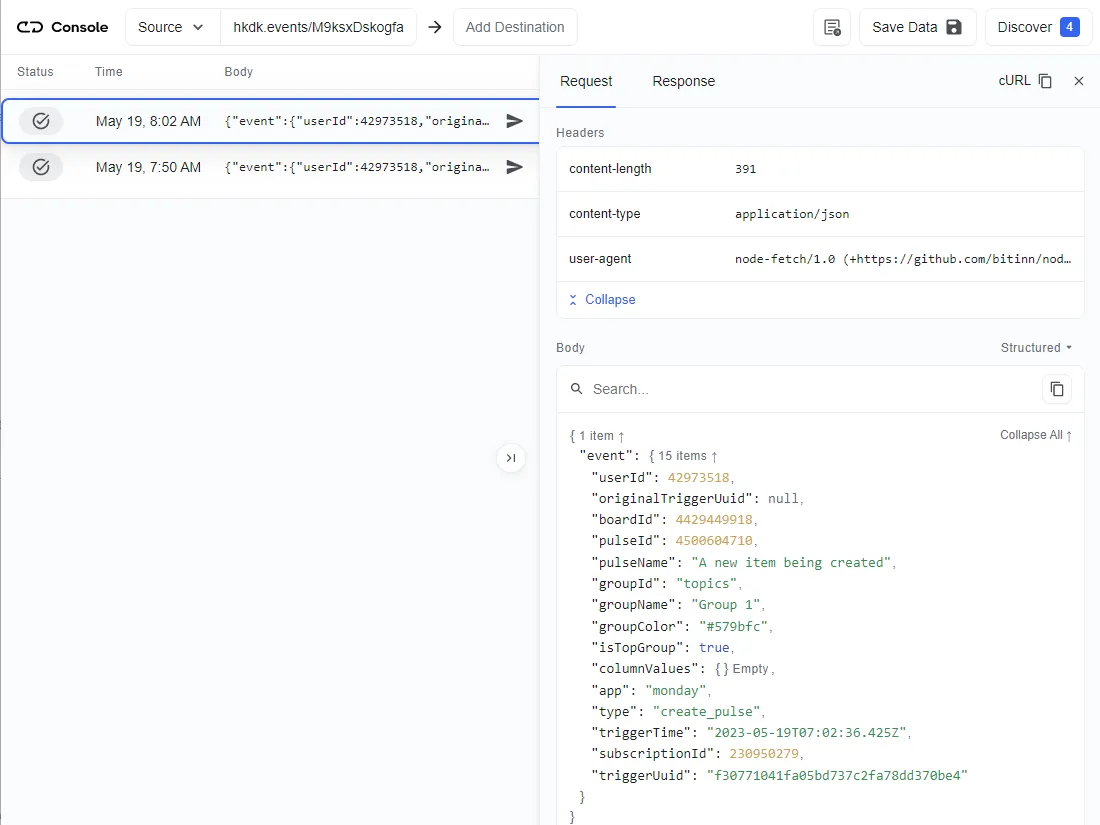Screen dimensions: 1100x825
Task: Click the hkdk.events/M9ksxDskogfa source URL
Action: click(x=318, y=27)
